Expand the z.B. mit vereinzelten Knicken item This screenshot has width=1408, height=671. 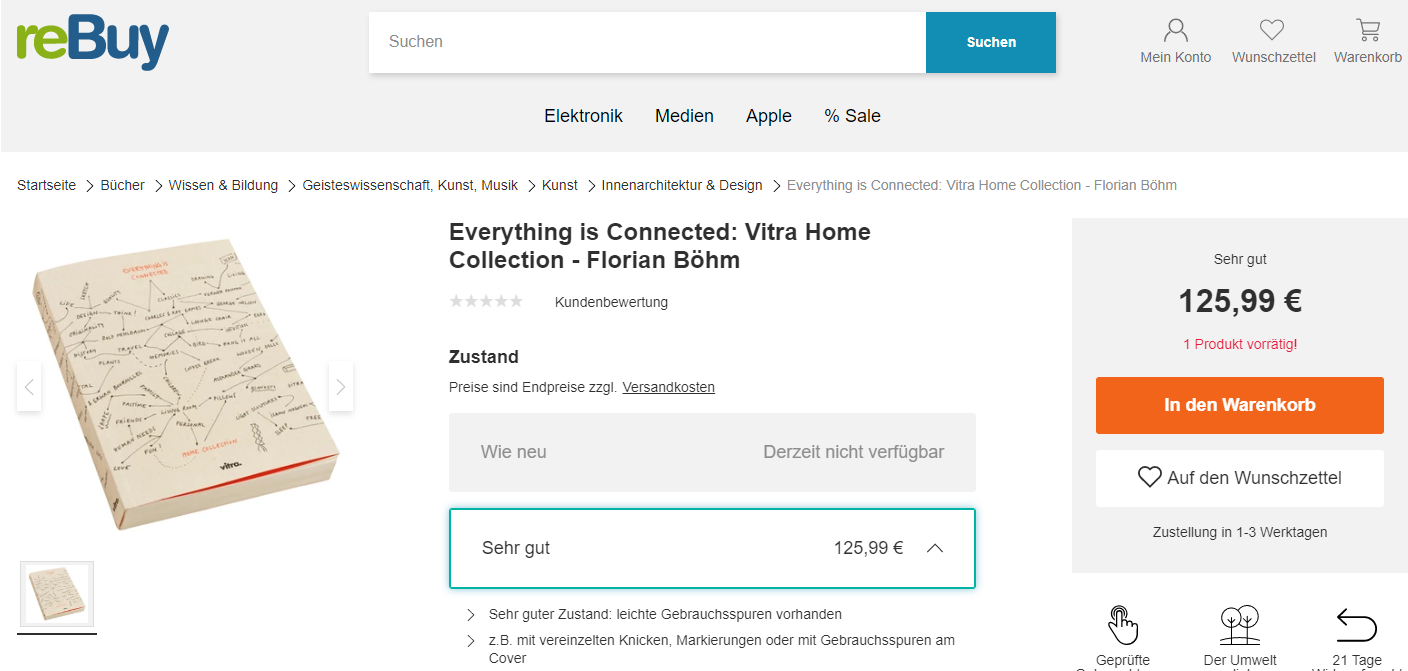coord(471,641)
